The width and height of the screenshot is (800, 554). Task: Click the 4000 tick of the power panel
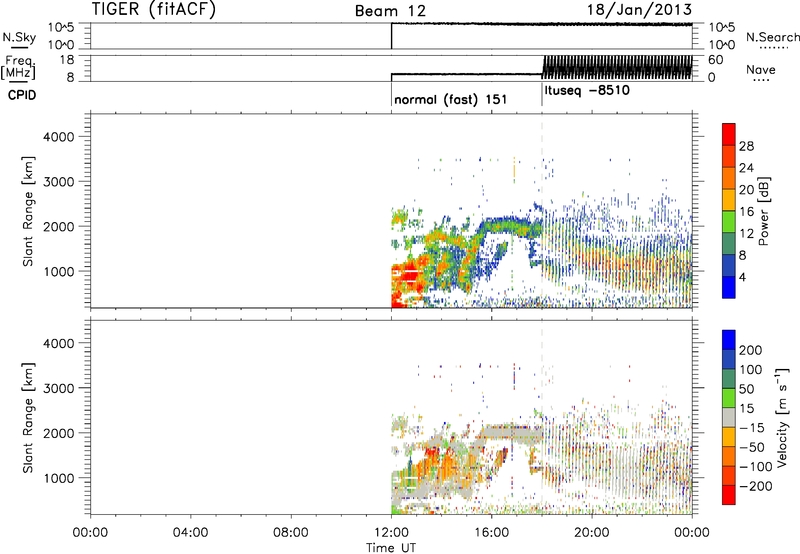coord(59,137)
